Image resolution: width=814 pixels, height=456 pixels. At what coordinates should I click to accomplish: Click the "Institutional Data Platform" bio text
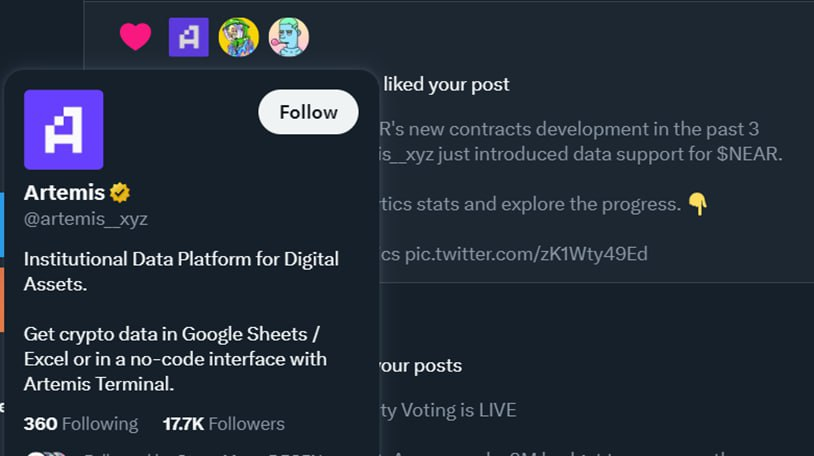[x=181, y=259]
